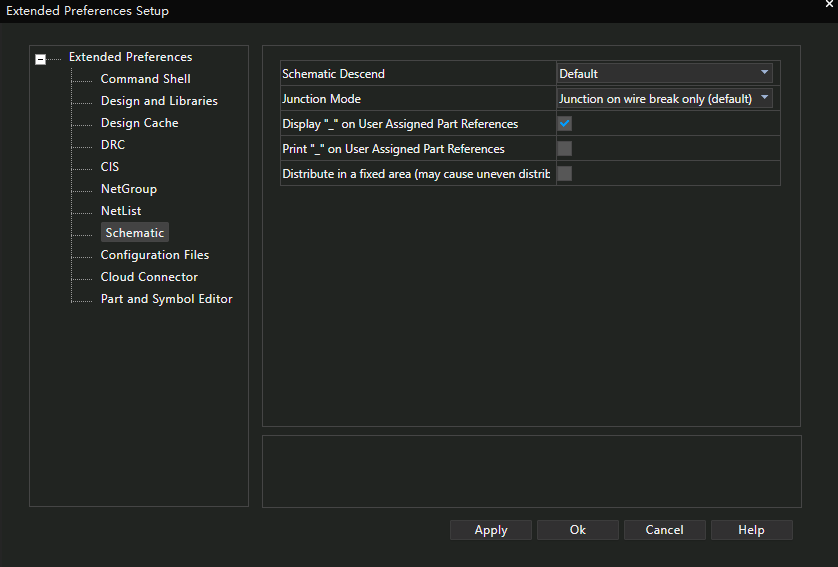Select the NetList category
This screenshot has height=567, width=838.
pos(121,211)
